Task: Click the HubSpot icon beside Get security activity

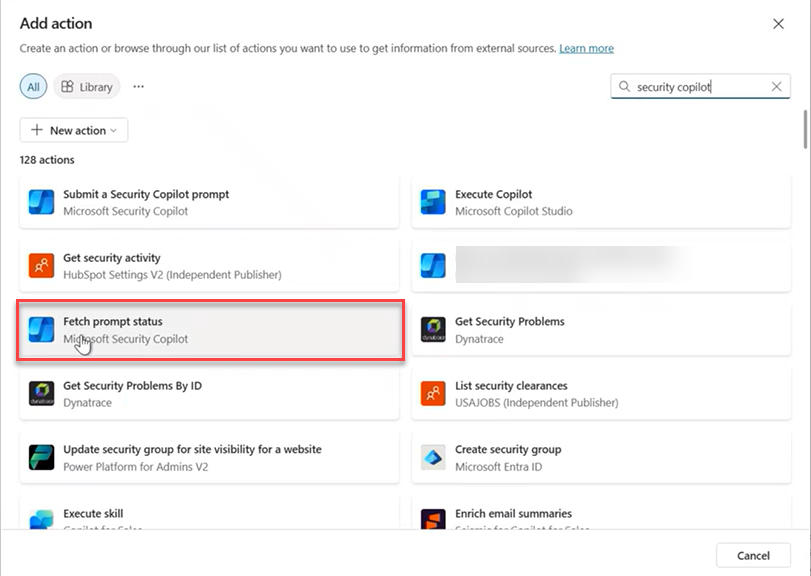Action: coord(41,266)
